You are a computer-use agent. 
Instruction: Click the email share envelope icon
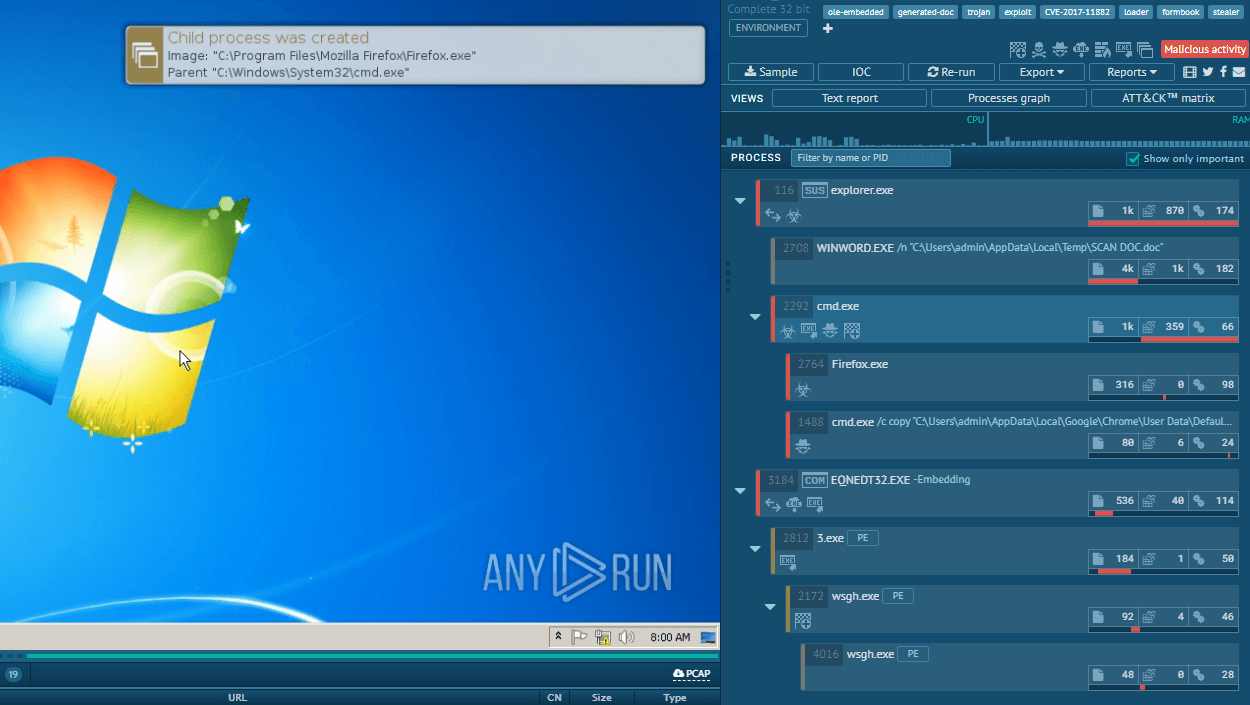(1239, 72)
